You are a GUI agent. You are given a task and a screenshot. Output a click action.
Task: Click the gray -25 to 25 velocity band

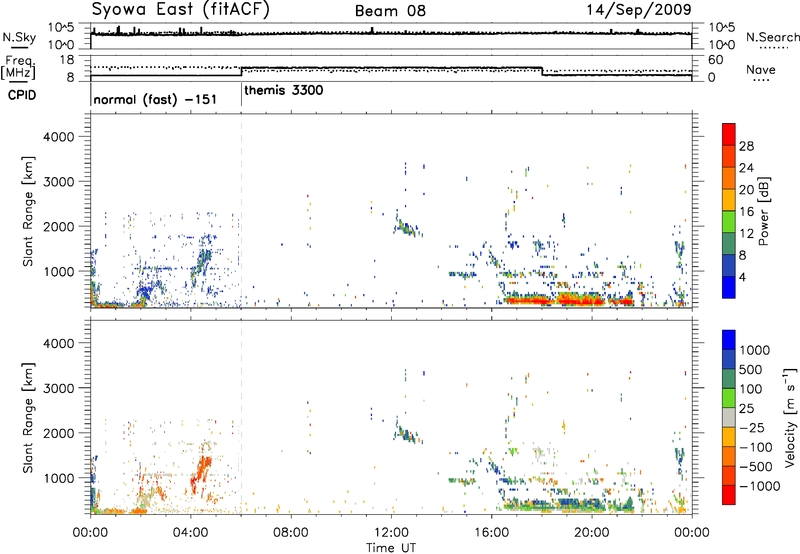click(x=729, y=417)
